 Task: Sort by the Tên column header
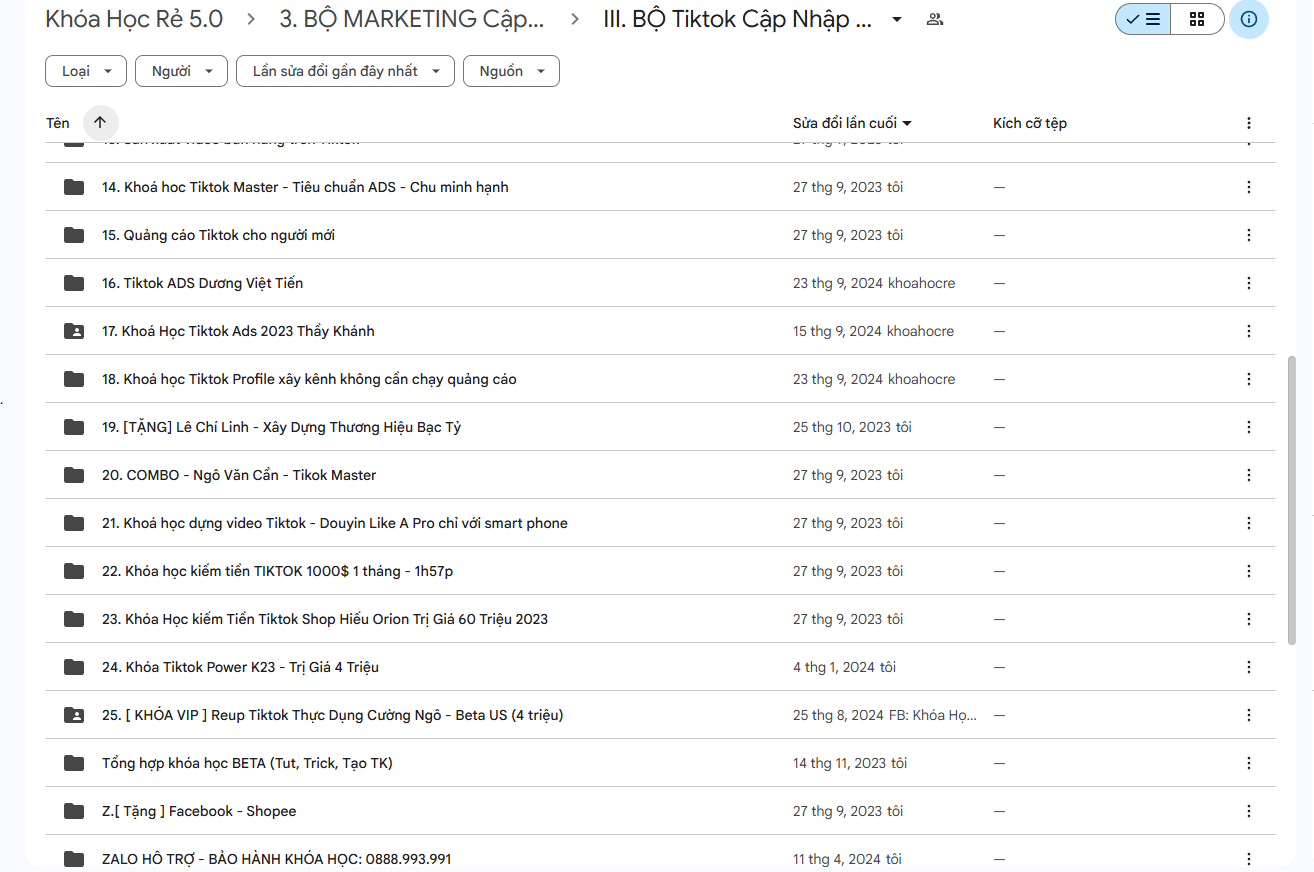58,123
